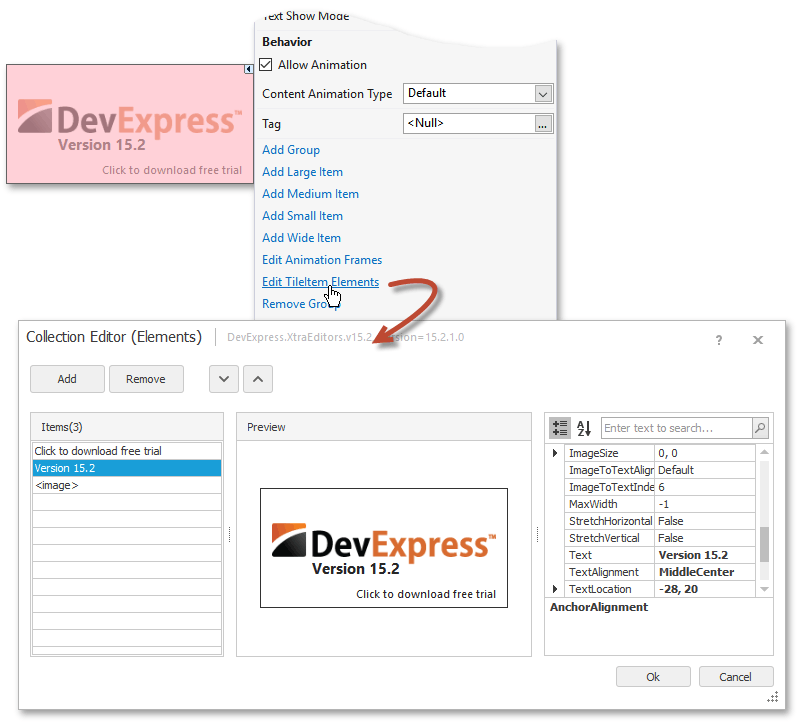The width and height of the screenshot is (807, 728).
Task: Click the property search magnifier icon
Action: [760, 428]
